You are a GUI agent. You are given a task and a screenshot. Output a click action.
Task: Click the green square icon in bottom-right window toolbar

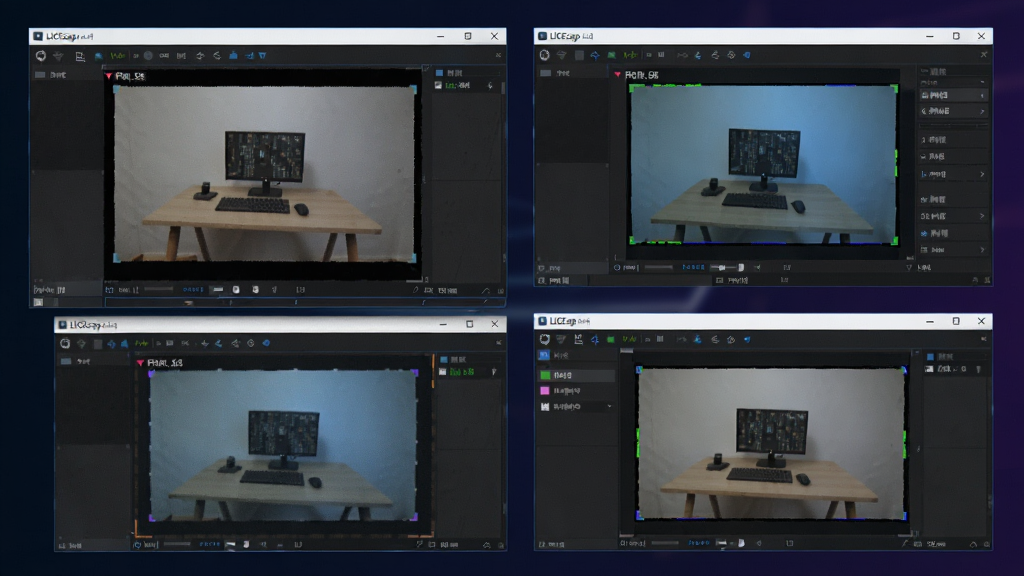[611, 340]
